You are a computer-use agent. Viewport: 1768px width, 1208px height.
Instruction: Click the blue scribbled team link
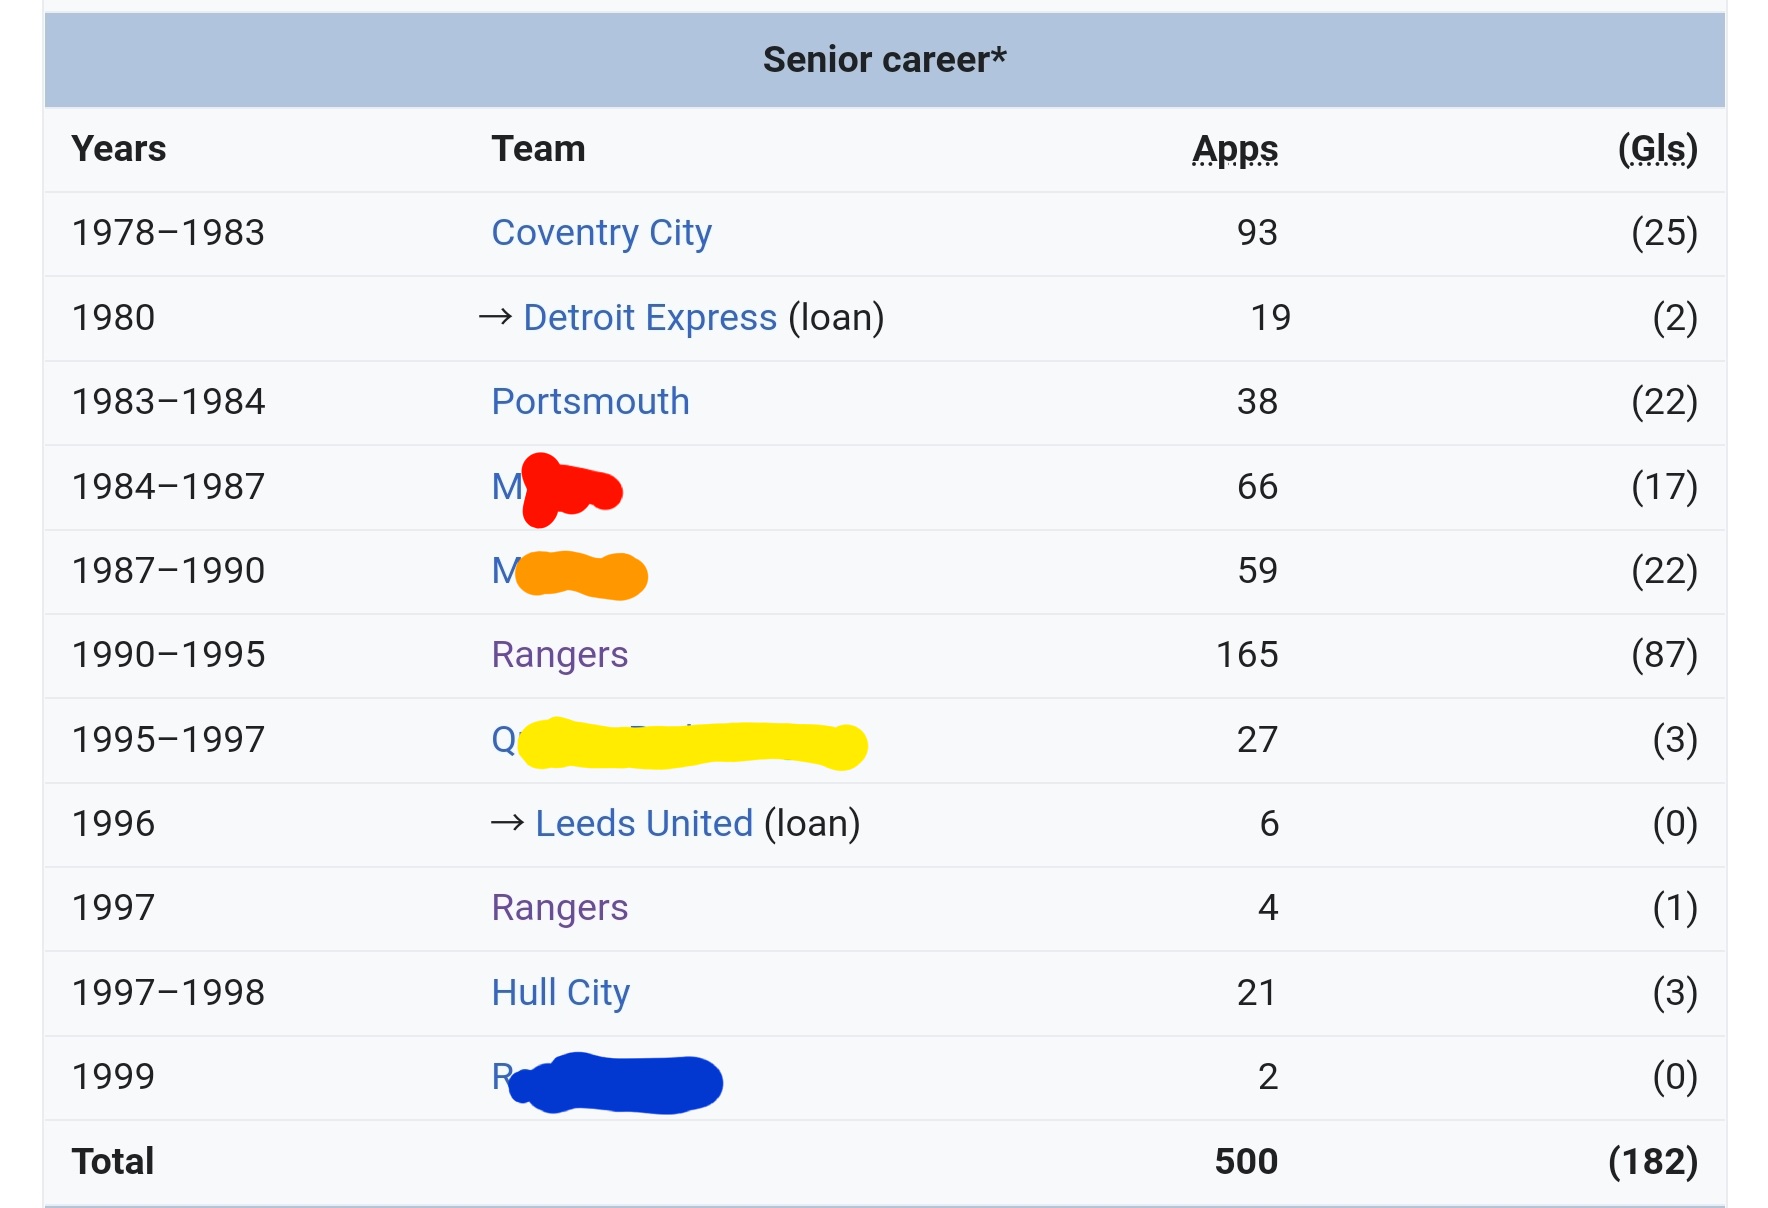point(607,1081)
